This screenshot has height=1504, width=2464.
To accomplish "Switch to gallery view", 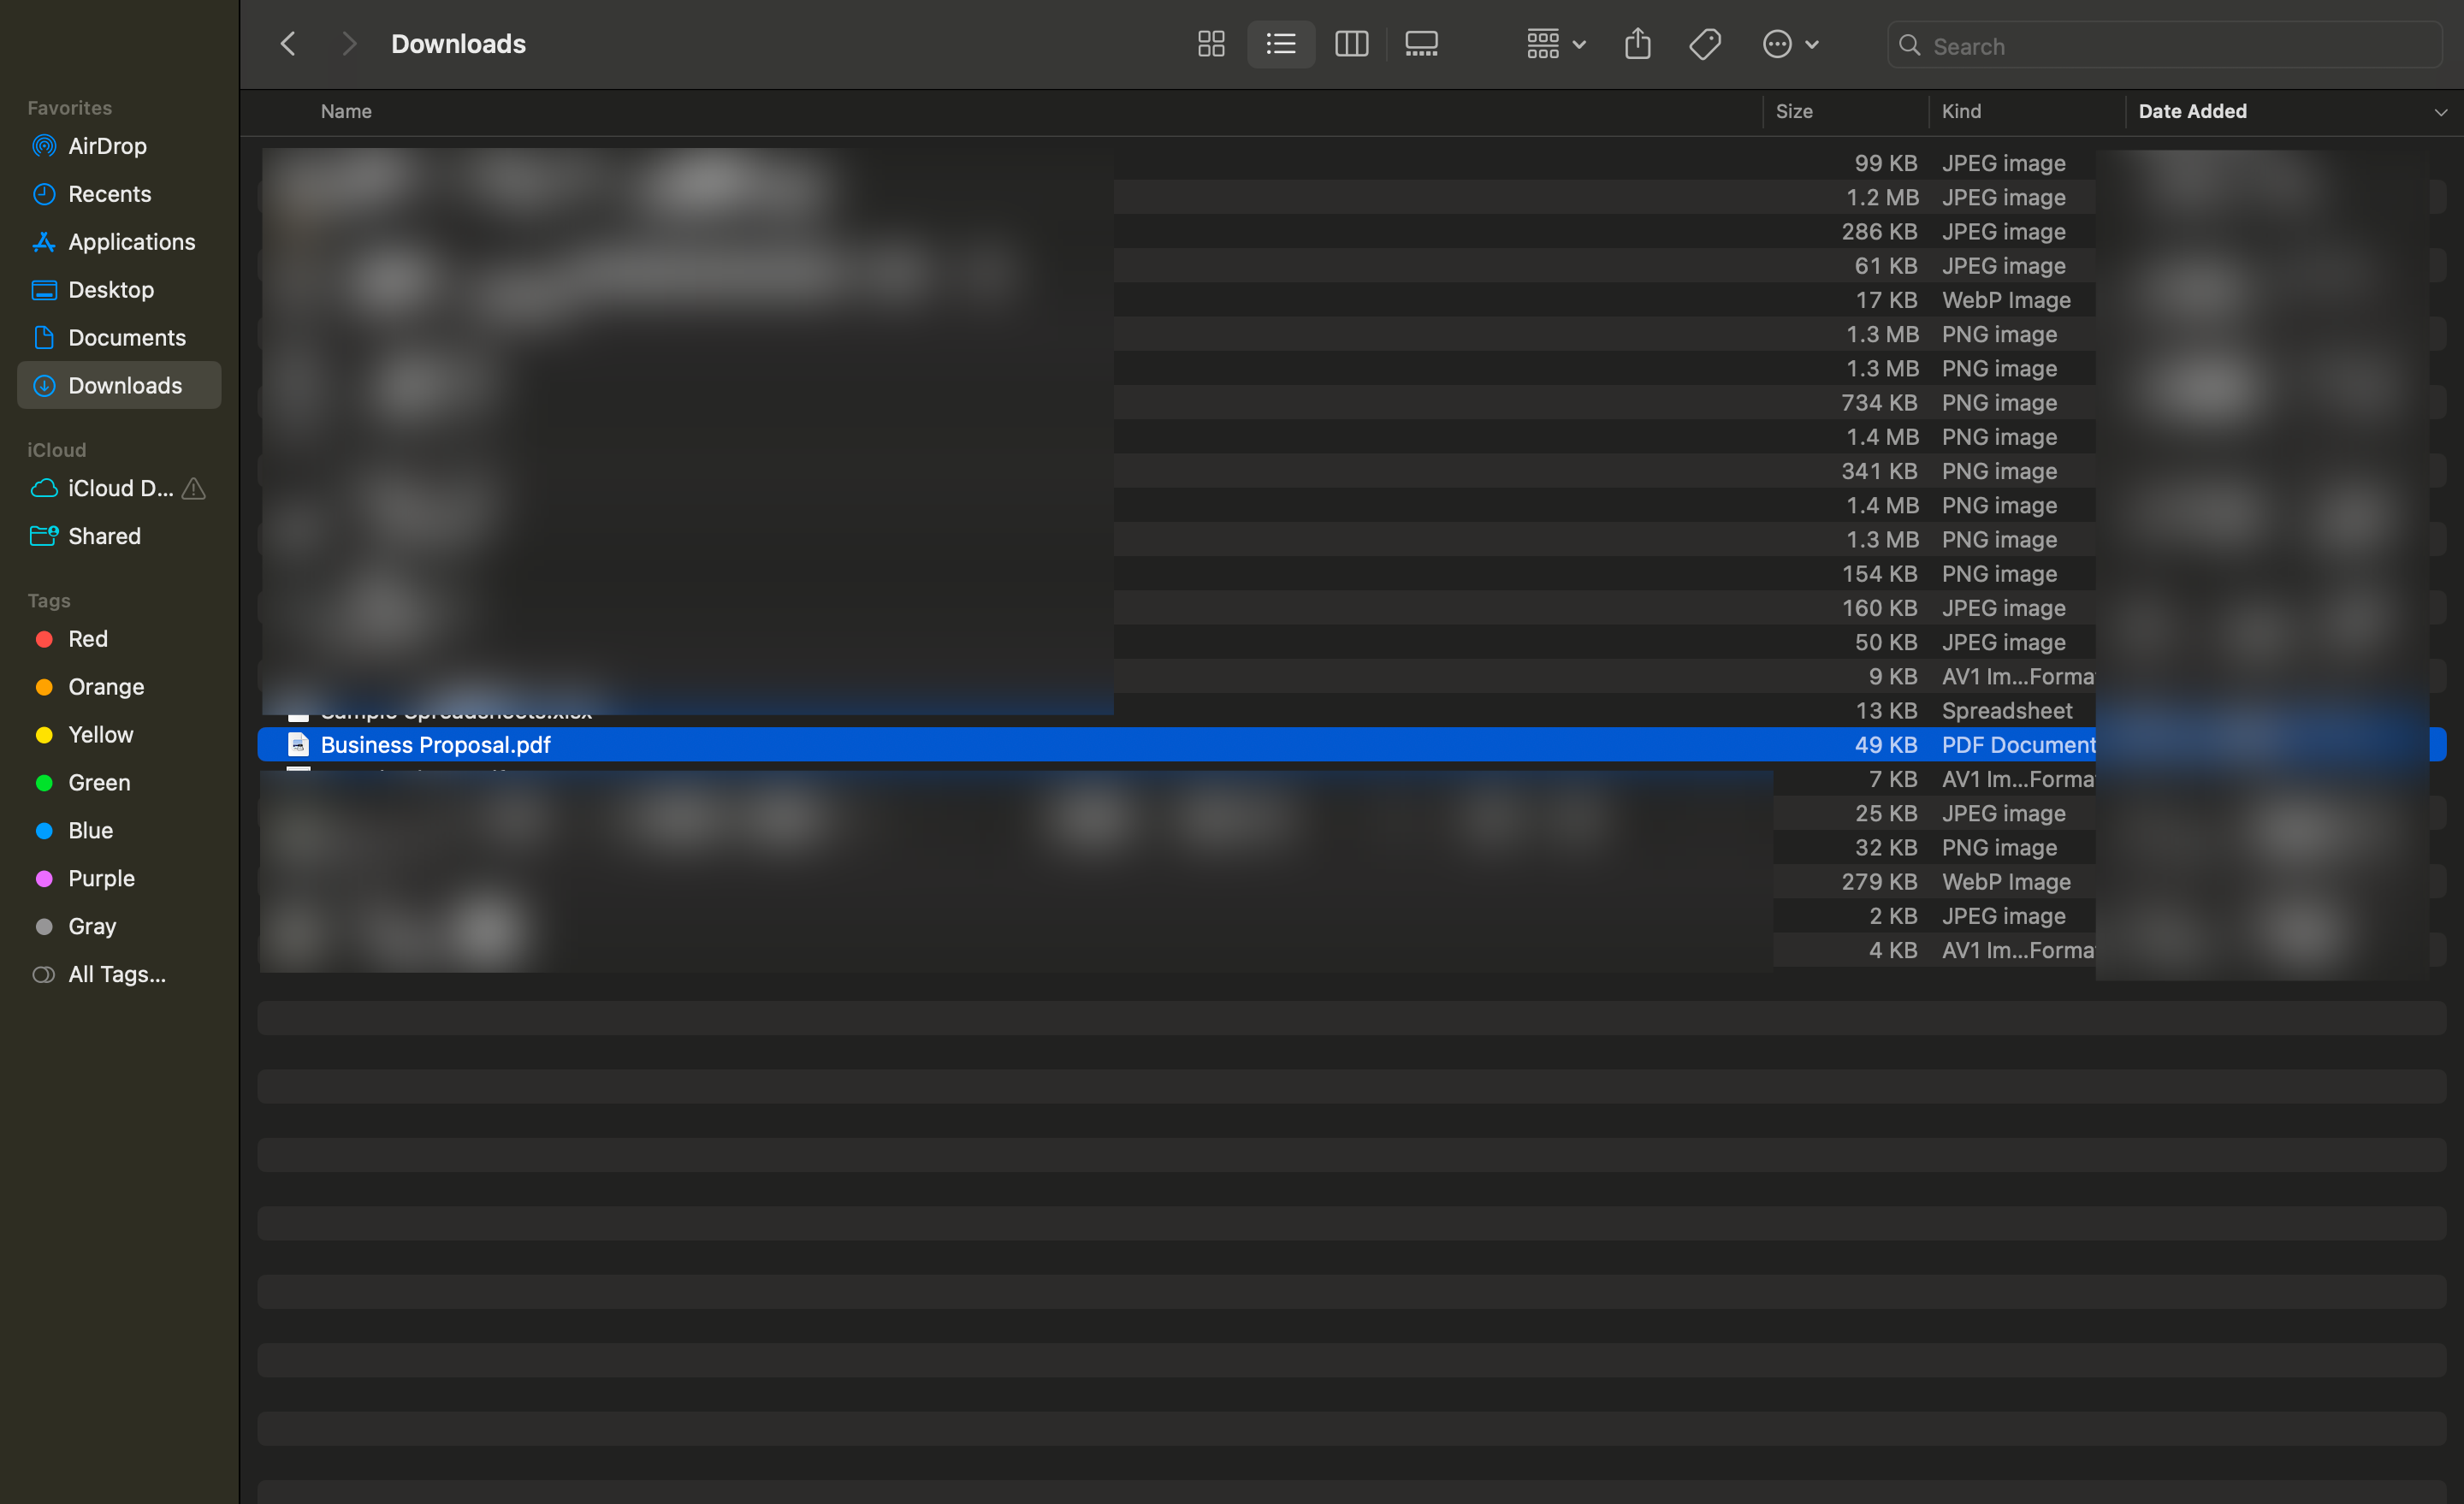I will (x=1421, y=44).
